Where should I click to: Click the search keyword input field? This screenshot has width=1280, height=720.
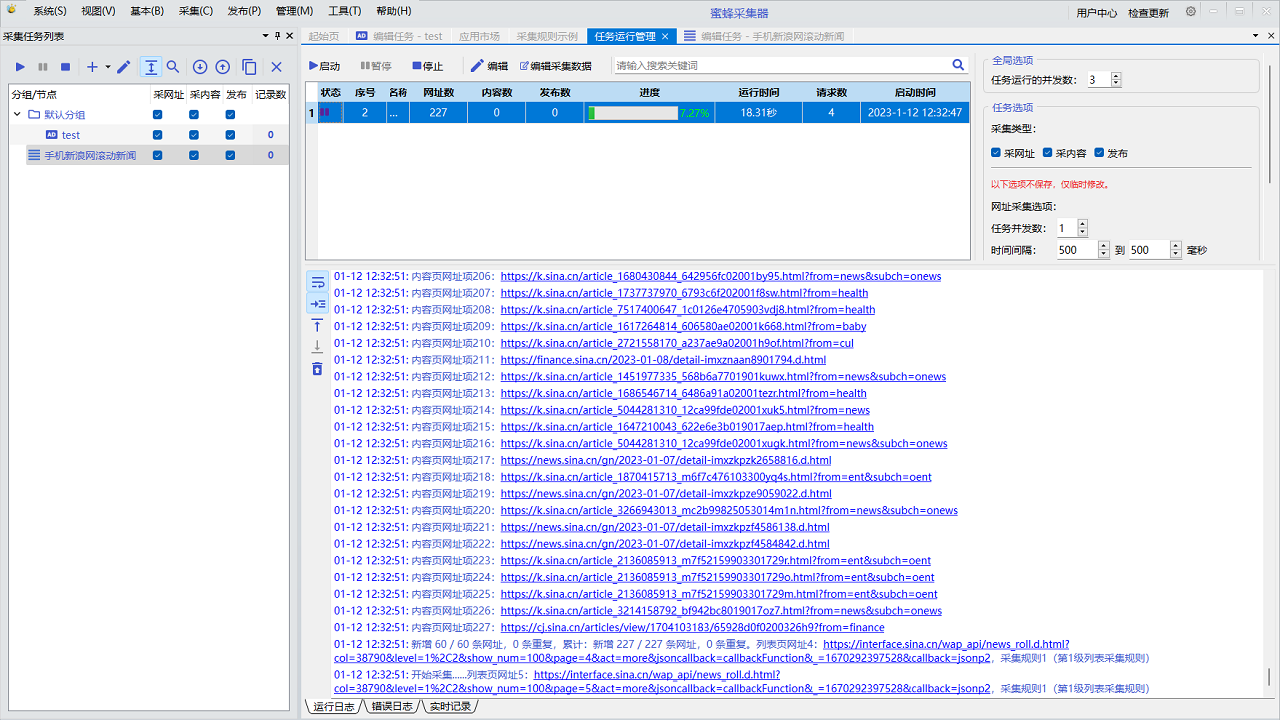click(x=780, y=65)
